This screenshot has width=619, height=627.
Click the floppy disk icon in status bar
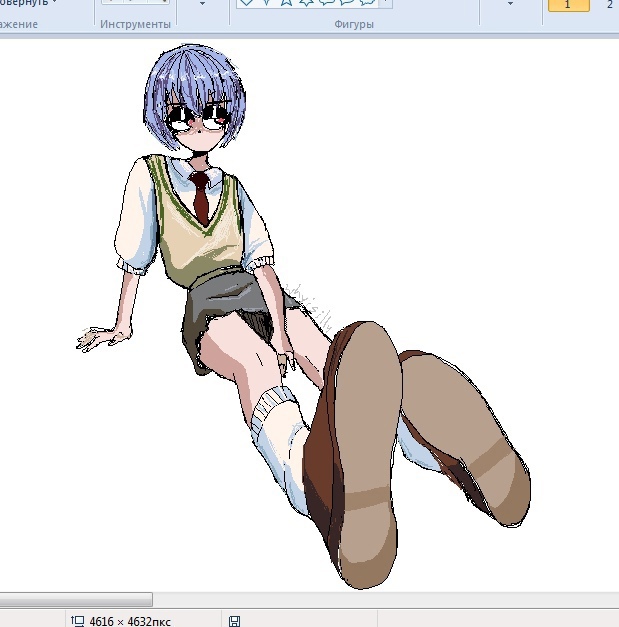coord(235,621)
